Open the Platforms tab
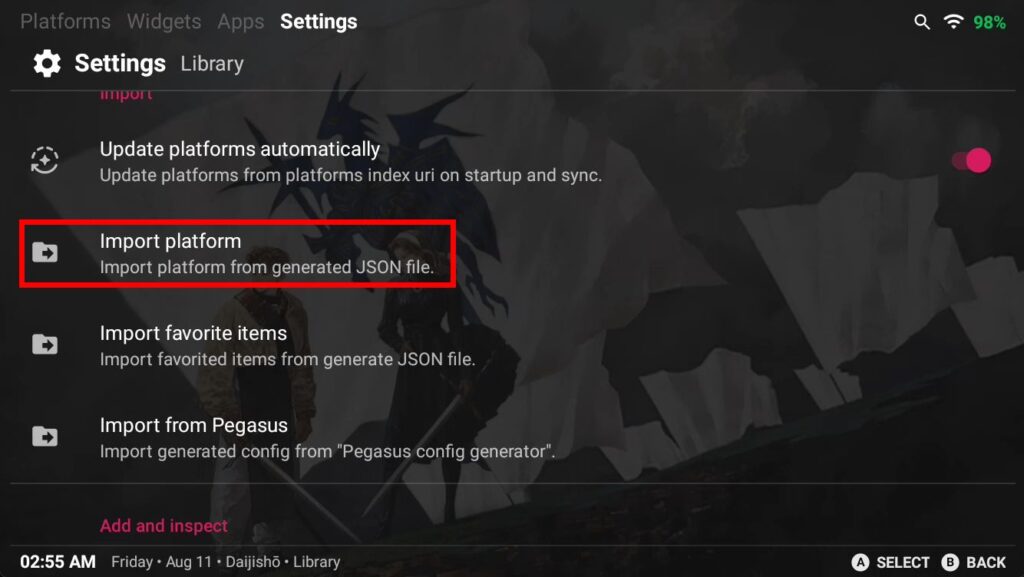 click(65, 21)
